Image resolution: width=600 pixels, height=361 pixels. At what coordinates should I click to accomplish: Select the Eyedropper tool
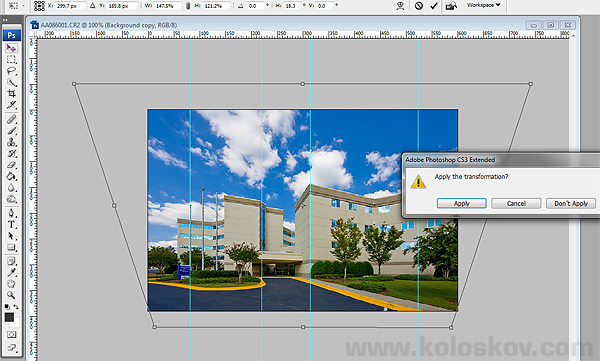pyautogui.click(x=11, y=273)
